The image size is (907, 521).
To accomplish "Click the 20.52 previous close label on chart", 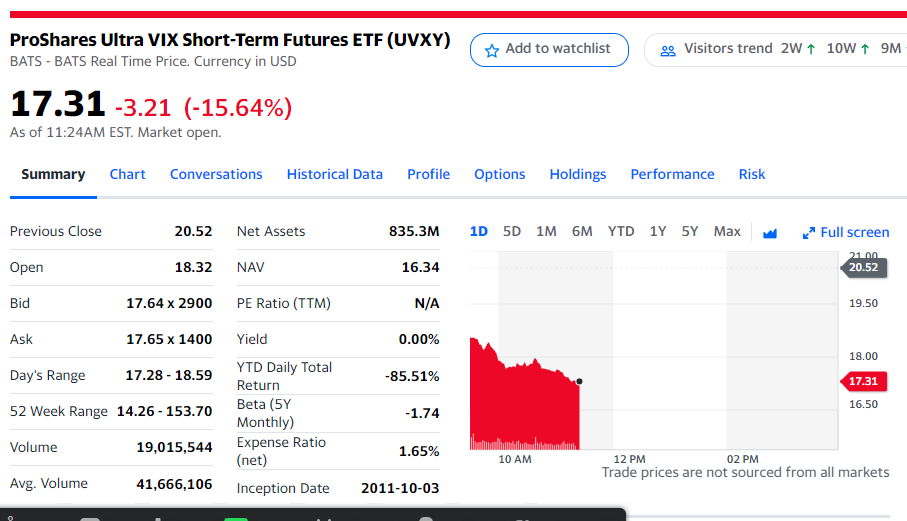I will click(862, 267).
